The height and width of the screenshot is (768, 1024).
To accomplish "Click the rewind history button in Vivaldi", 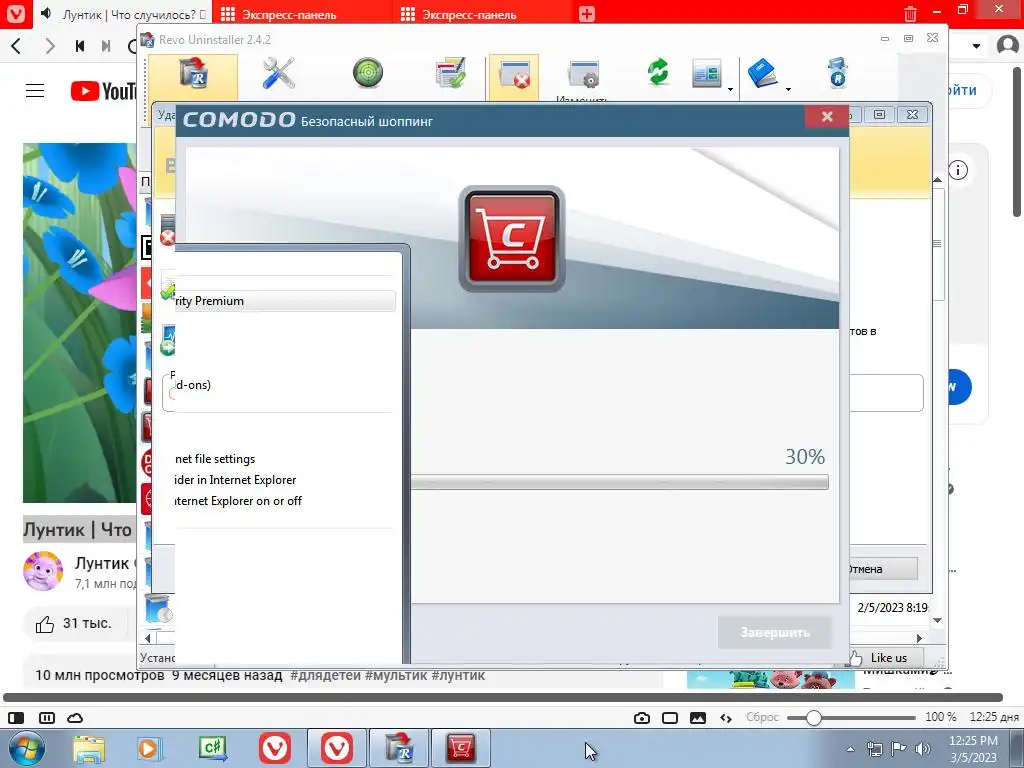I will (80, 46).
